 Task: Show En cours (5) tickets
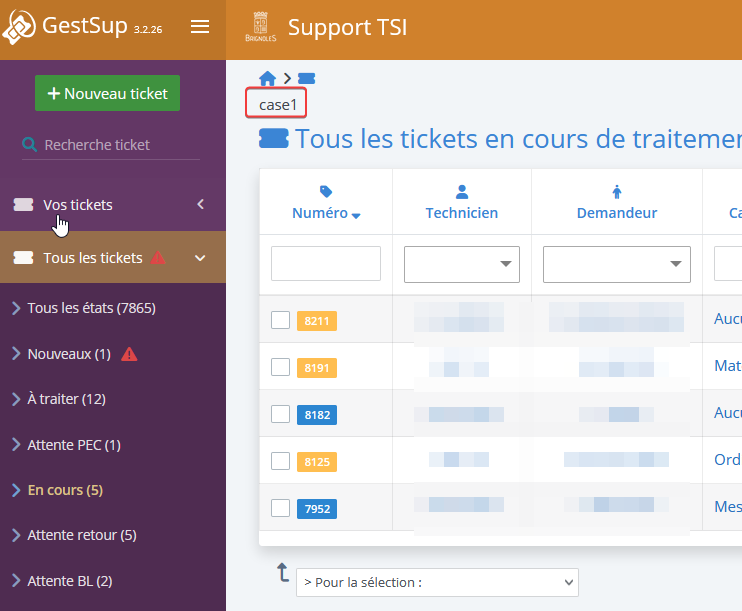(65, 490)
